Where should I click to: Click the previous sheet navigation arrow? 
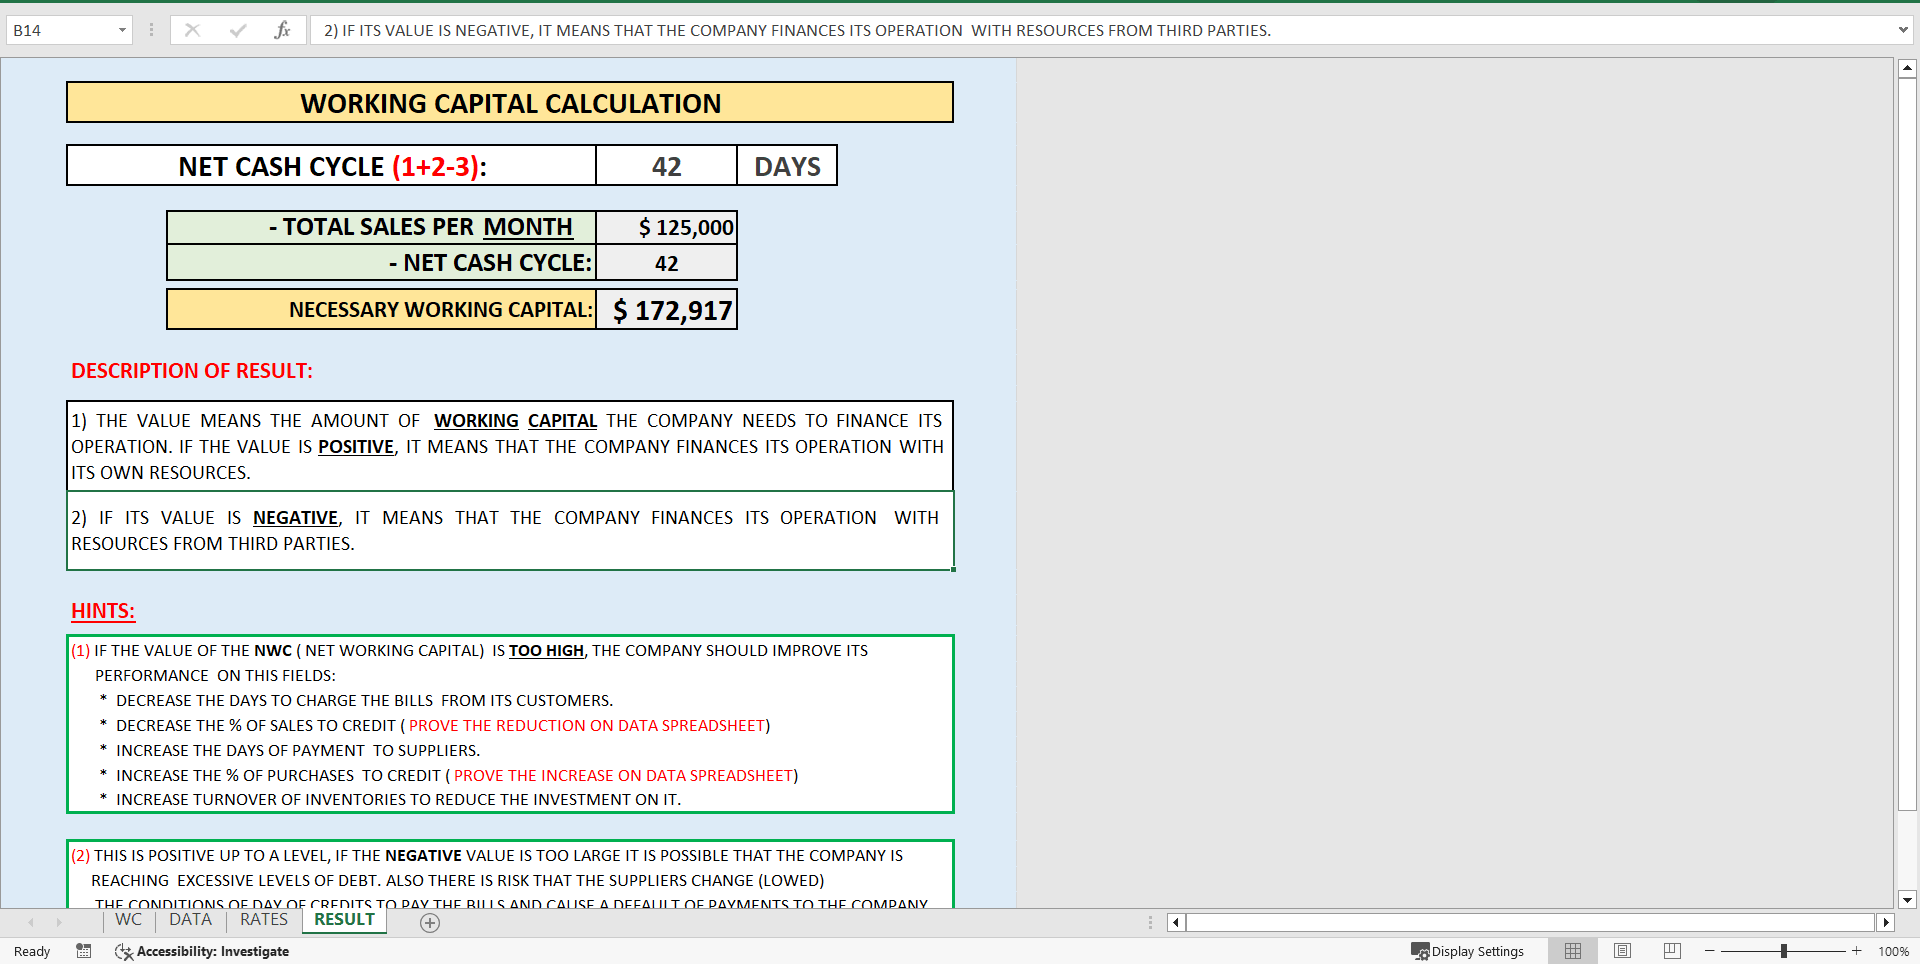tap(30, 922)
